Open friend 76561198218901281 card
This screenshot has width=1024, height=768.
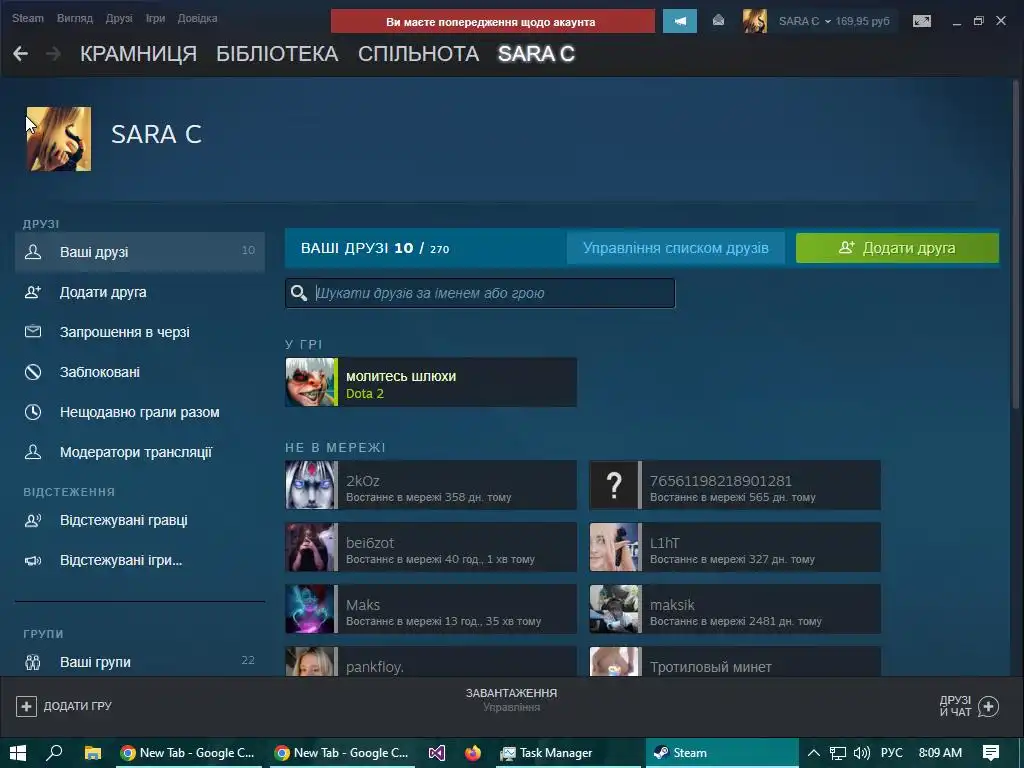click(x=735, y=485)
